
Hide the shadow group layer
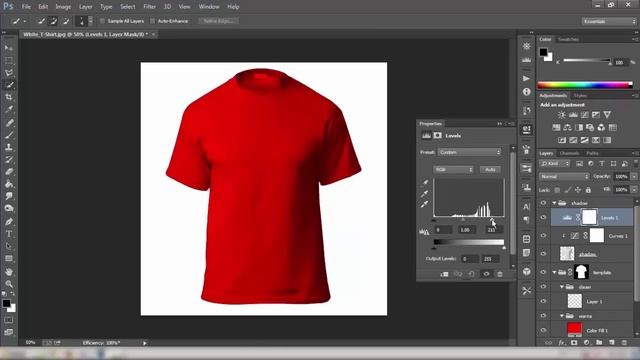543,203
